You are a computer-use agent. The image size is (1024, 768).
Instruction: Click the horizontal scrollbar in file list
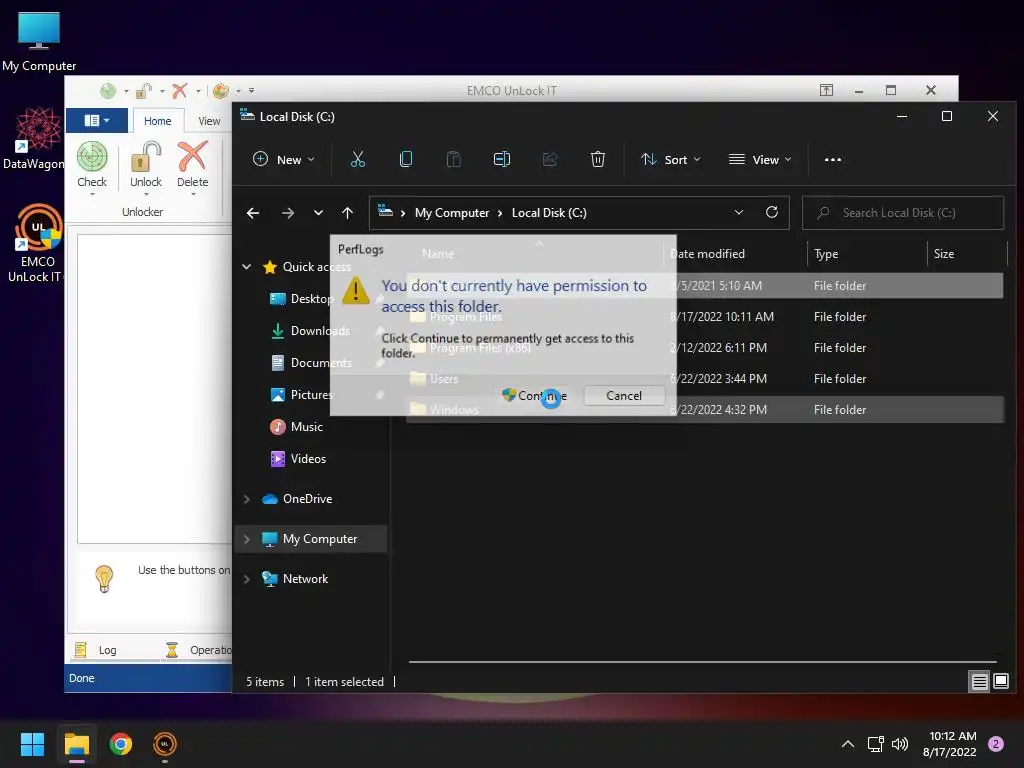(703, 662)
